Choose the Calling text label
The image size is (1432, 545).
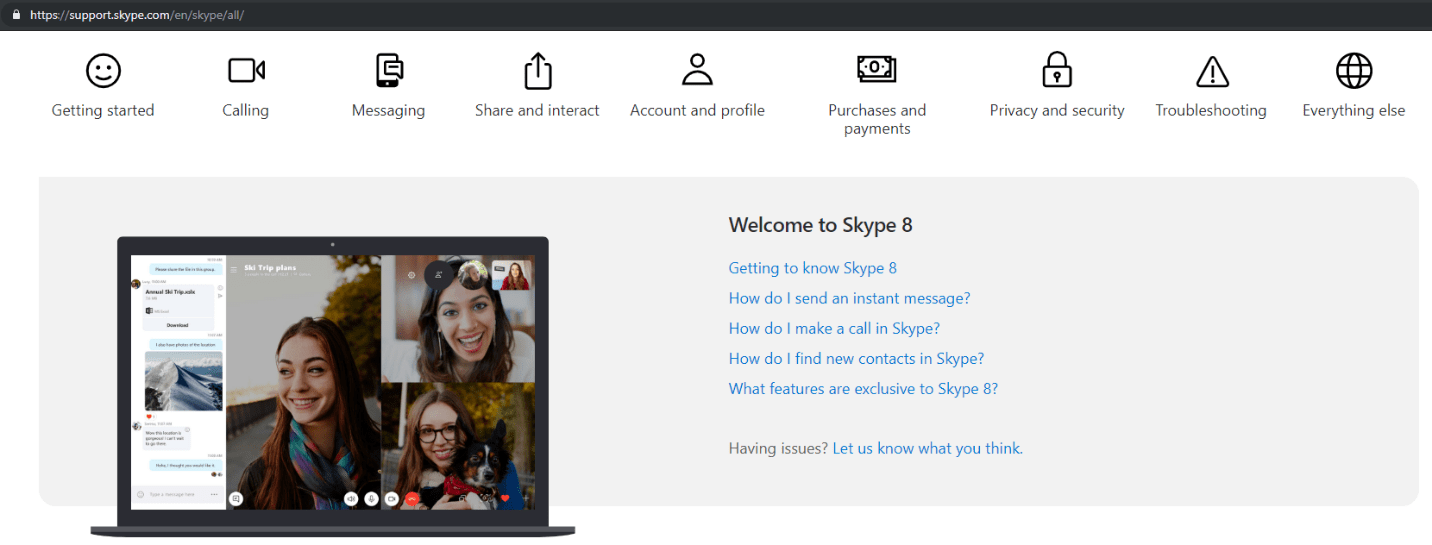pyautogui.click(x=246, y=111)
